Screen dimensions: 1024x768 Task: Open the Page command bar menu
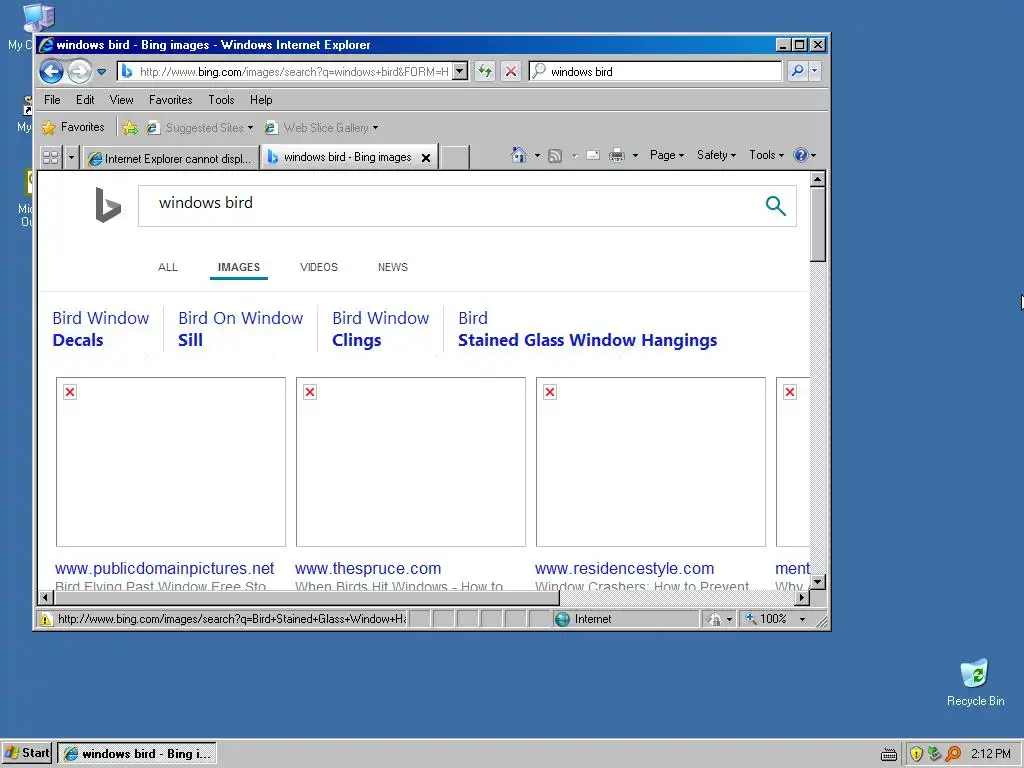[x=667, y=155]
